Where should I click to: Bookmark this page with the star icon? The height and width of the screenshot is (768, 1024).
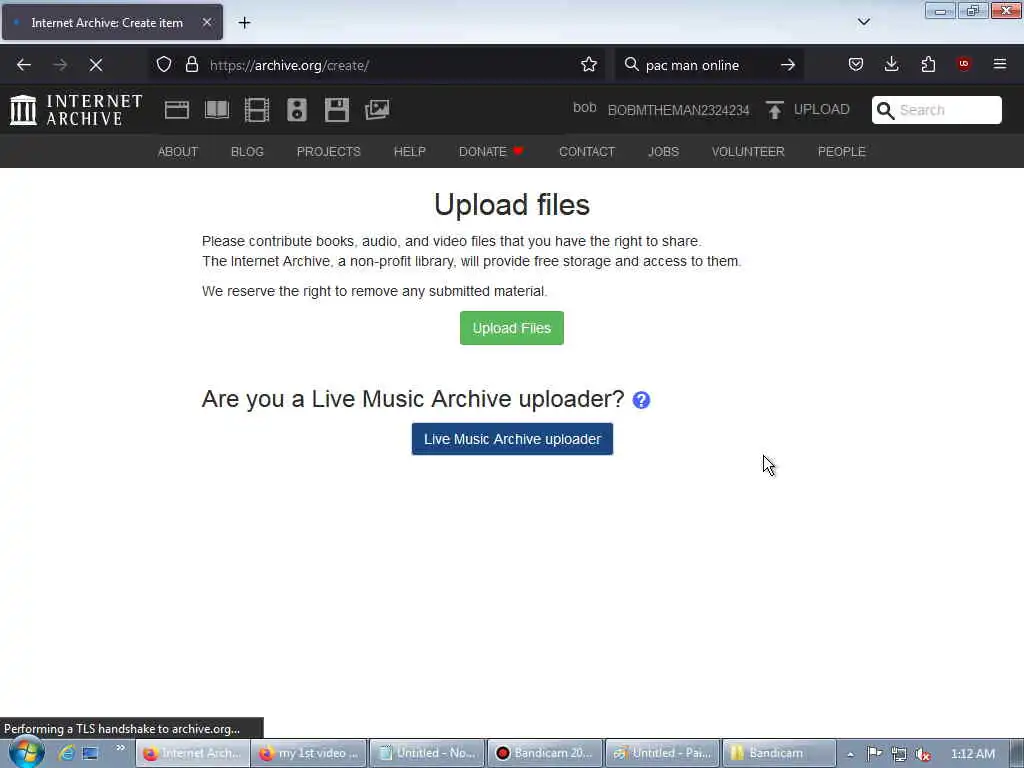pos(589,65)
